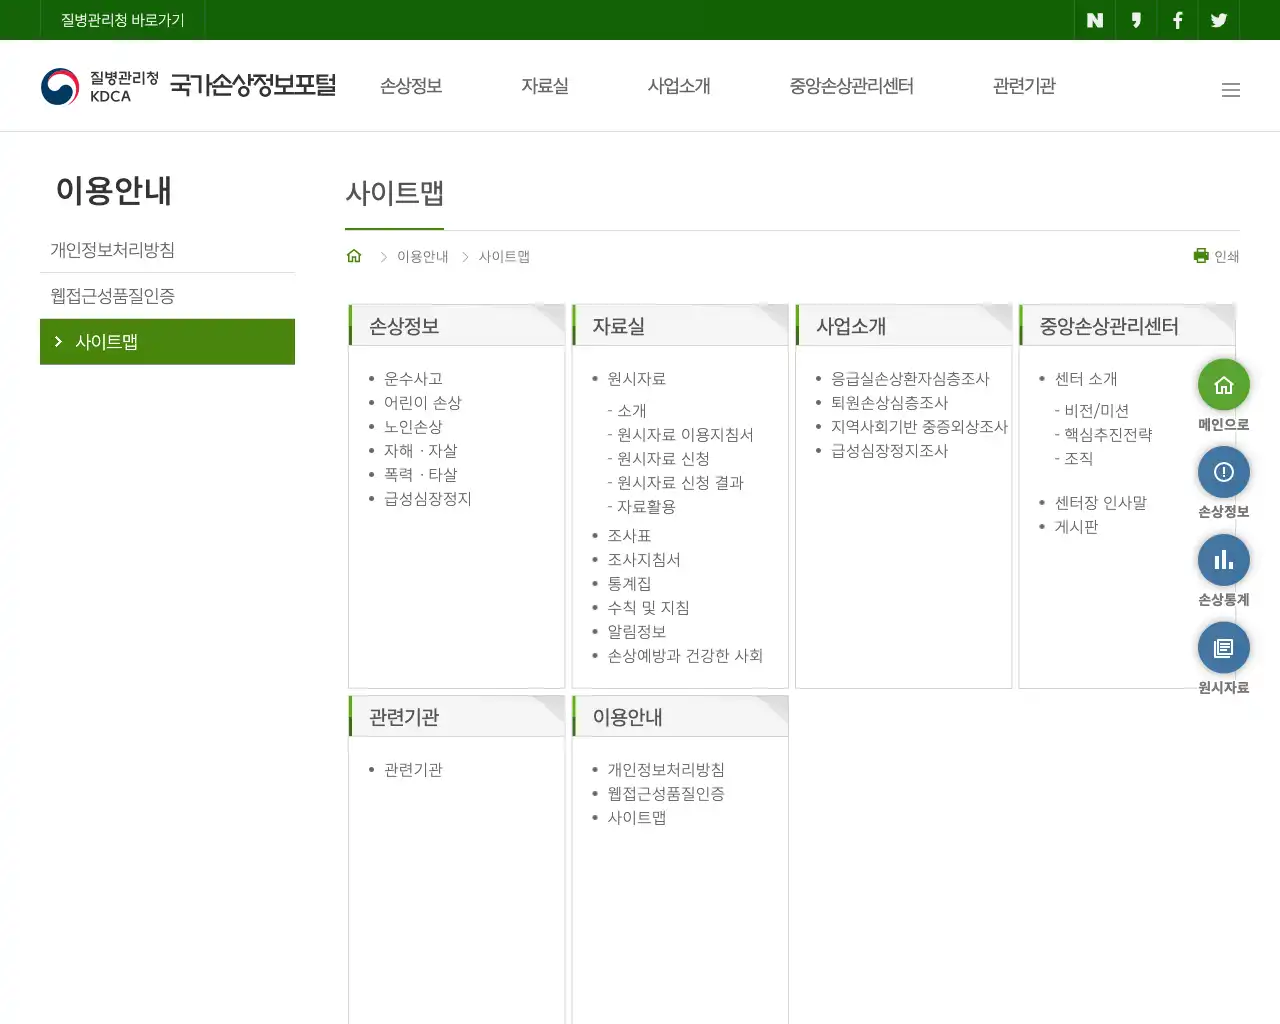Open the Facebook icon in top bar

tap(1177, 20)
